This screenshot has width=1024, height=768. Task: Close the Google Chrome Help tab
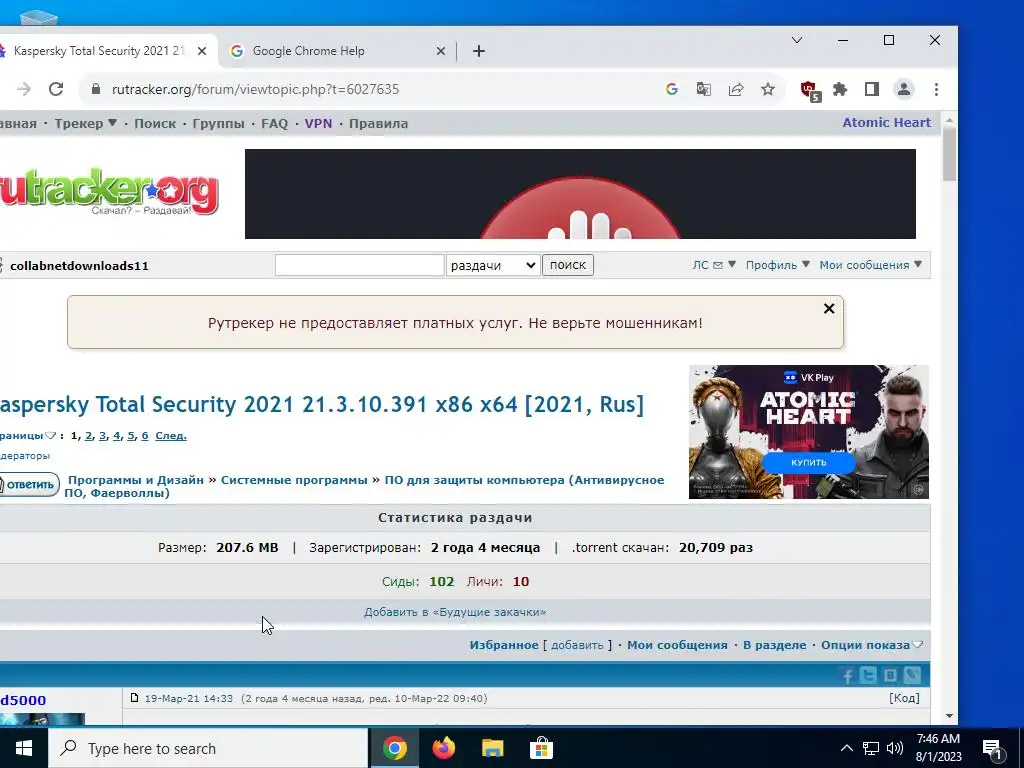pos(441,51)
